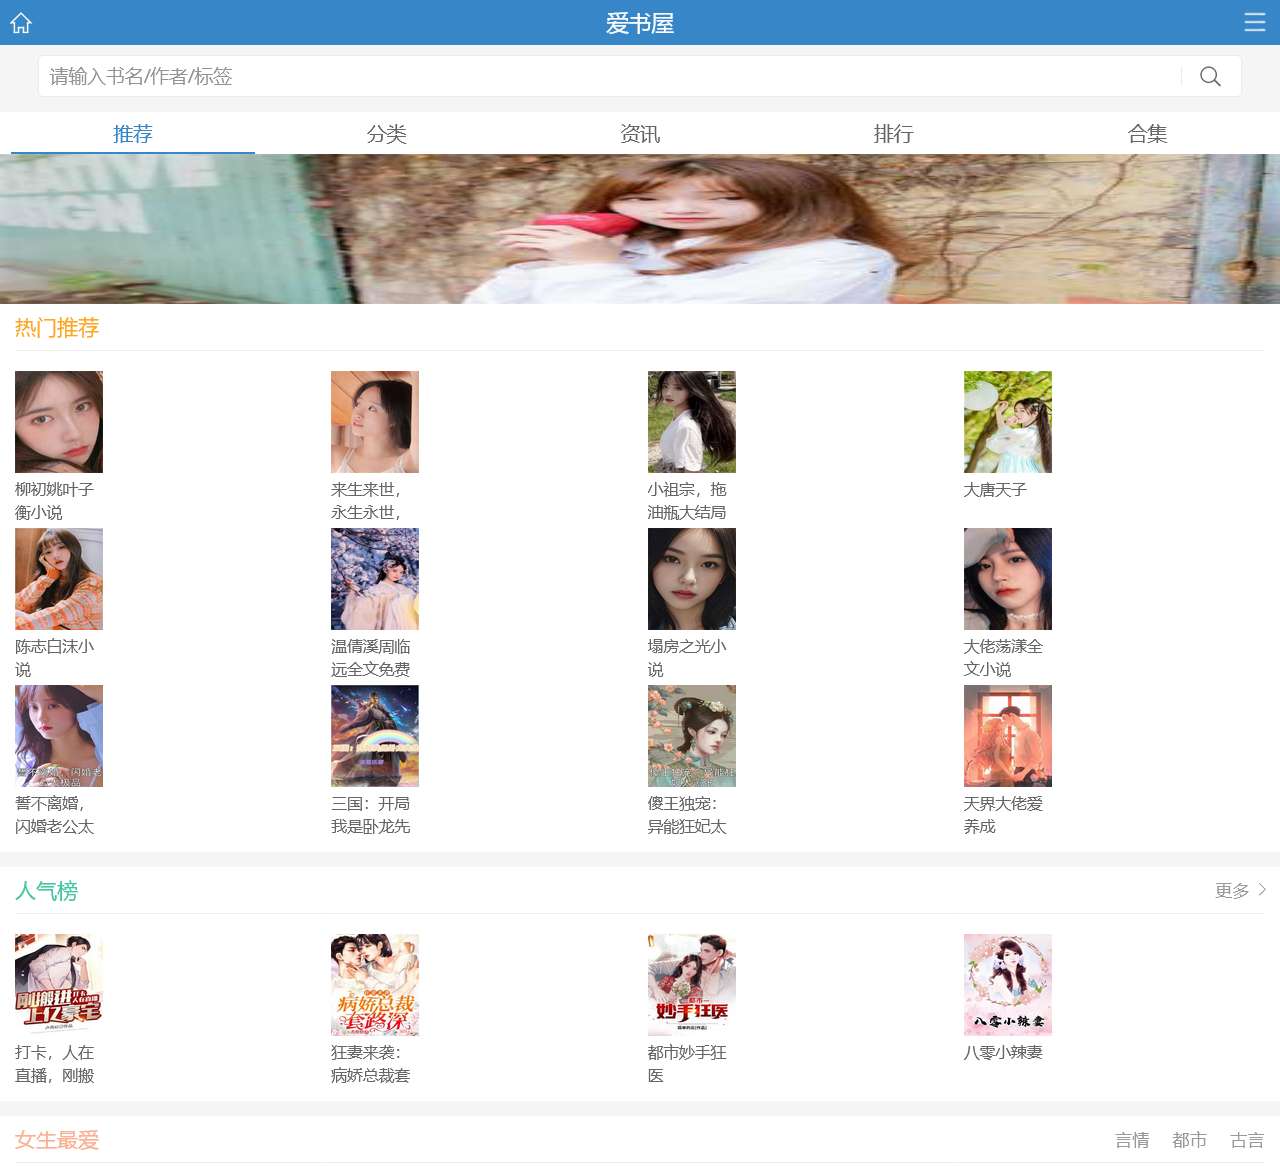Filter 女生最爱 by 言情
Viewport: 1280px width, 1167px height.
click(1132, 1140)
